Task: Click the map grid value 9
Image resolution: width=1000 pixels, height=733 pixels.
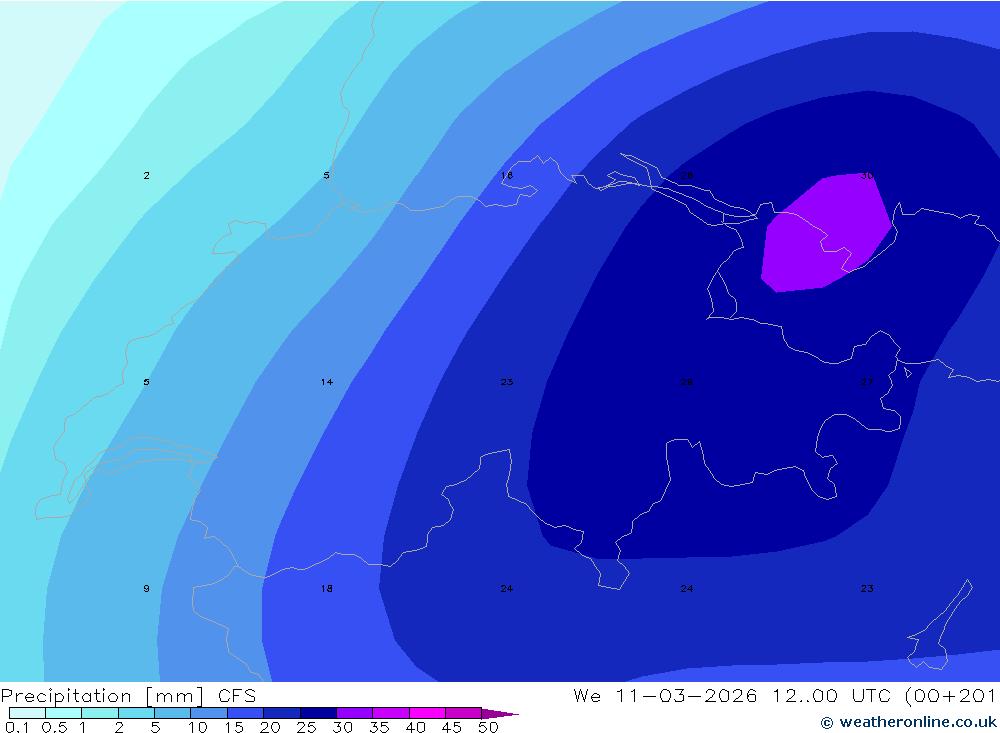Action: click(x=147, y=588)
